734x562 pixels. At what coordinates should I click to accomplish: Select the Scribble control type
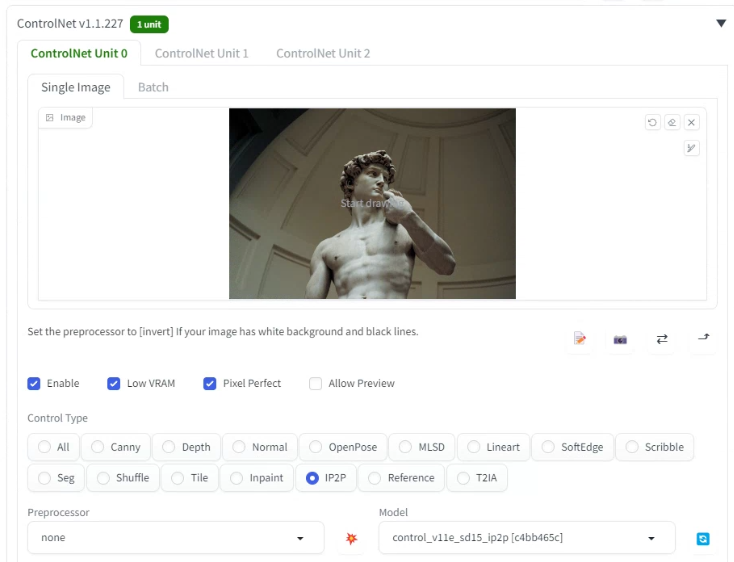click(654, 447)
